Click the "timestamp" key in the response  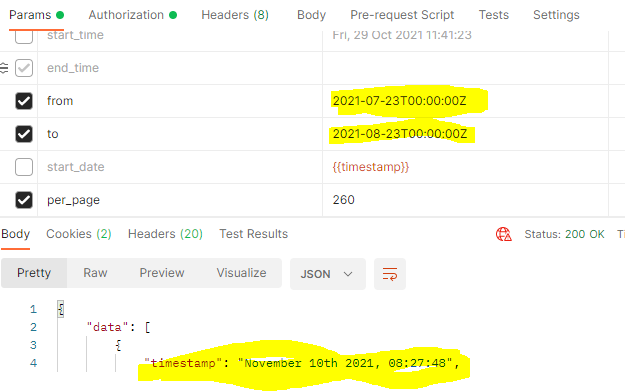(183, 363)
